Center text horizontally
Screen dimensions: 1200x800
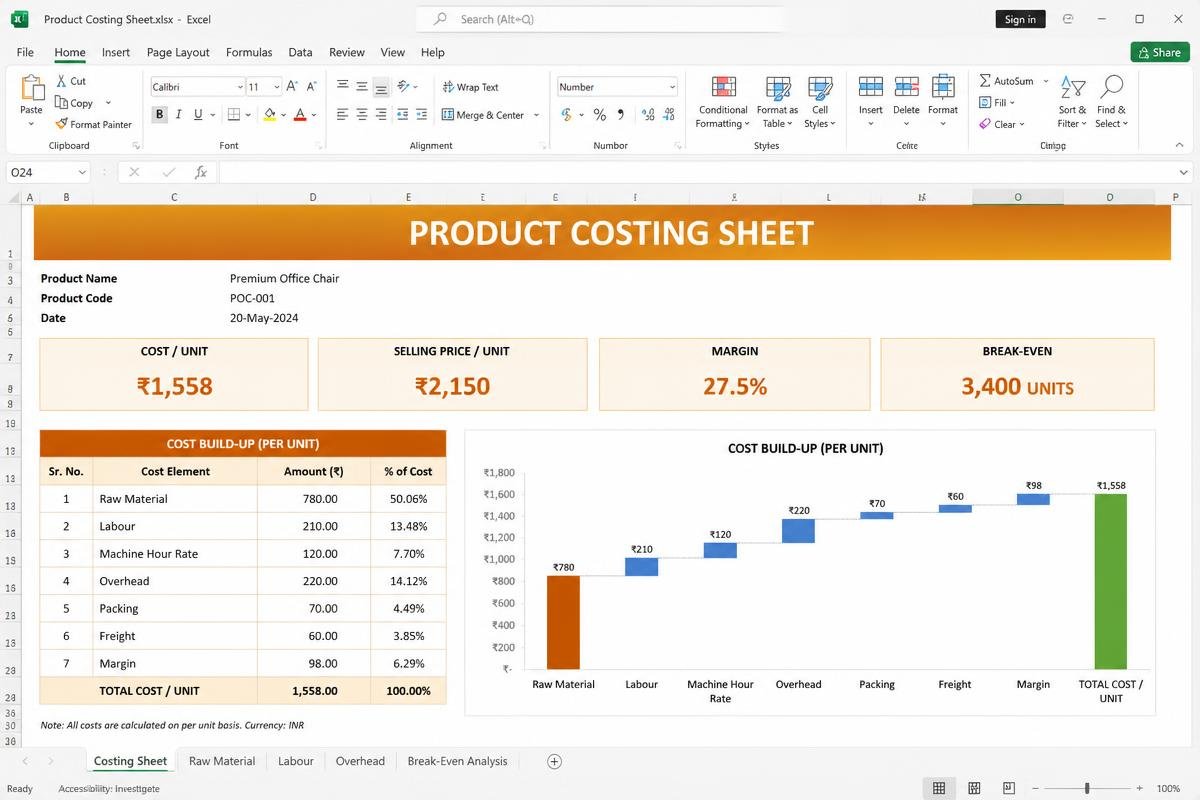point(362,115)
